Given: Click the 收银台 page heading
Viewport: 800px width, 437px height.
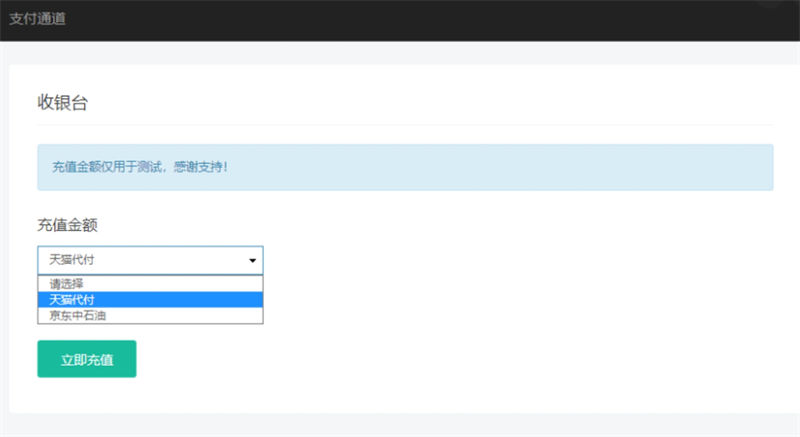Looking at the screenshot, I should tap(57, 102).
